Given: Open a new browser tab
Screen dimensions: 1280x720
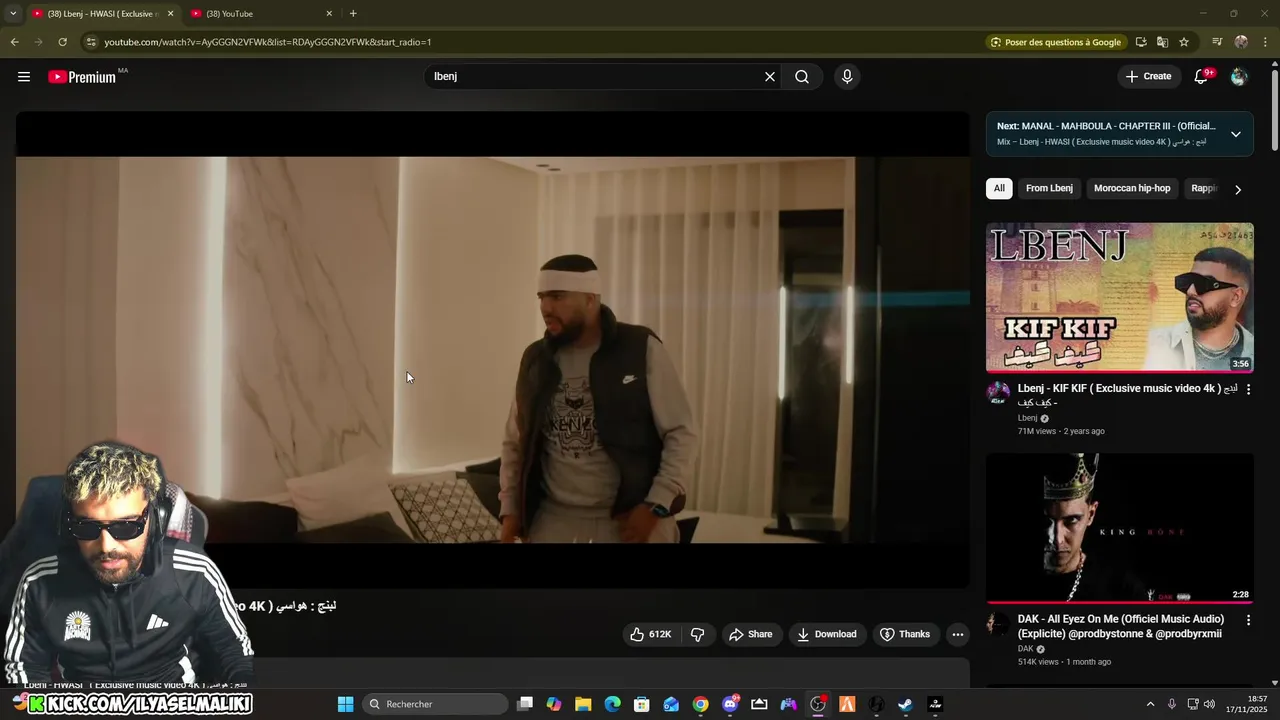Looking at the screenshot, I should click(x=353, y=13).
